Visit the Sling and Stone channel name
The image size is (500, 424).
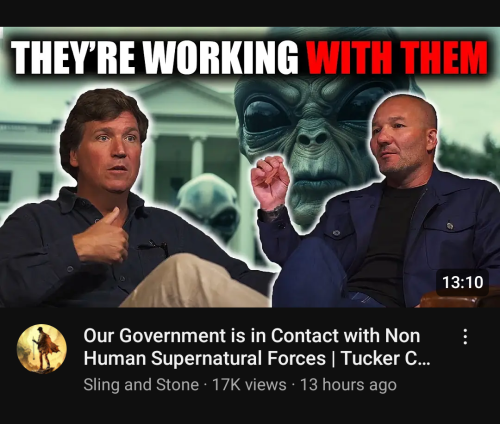tap(141, 385)
